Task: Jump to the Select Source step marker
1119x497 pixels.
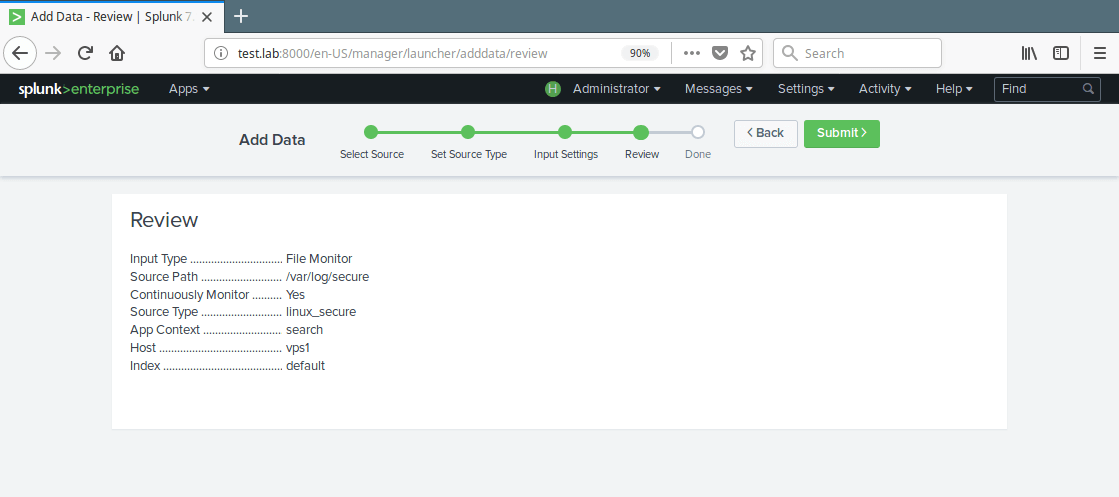Action: (x=371, y=132)
